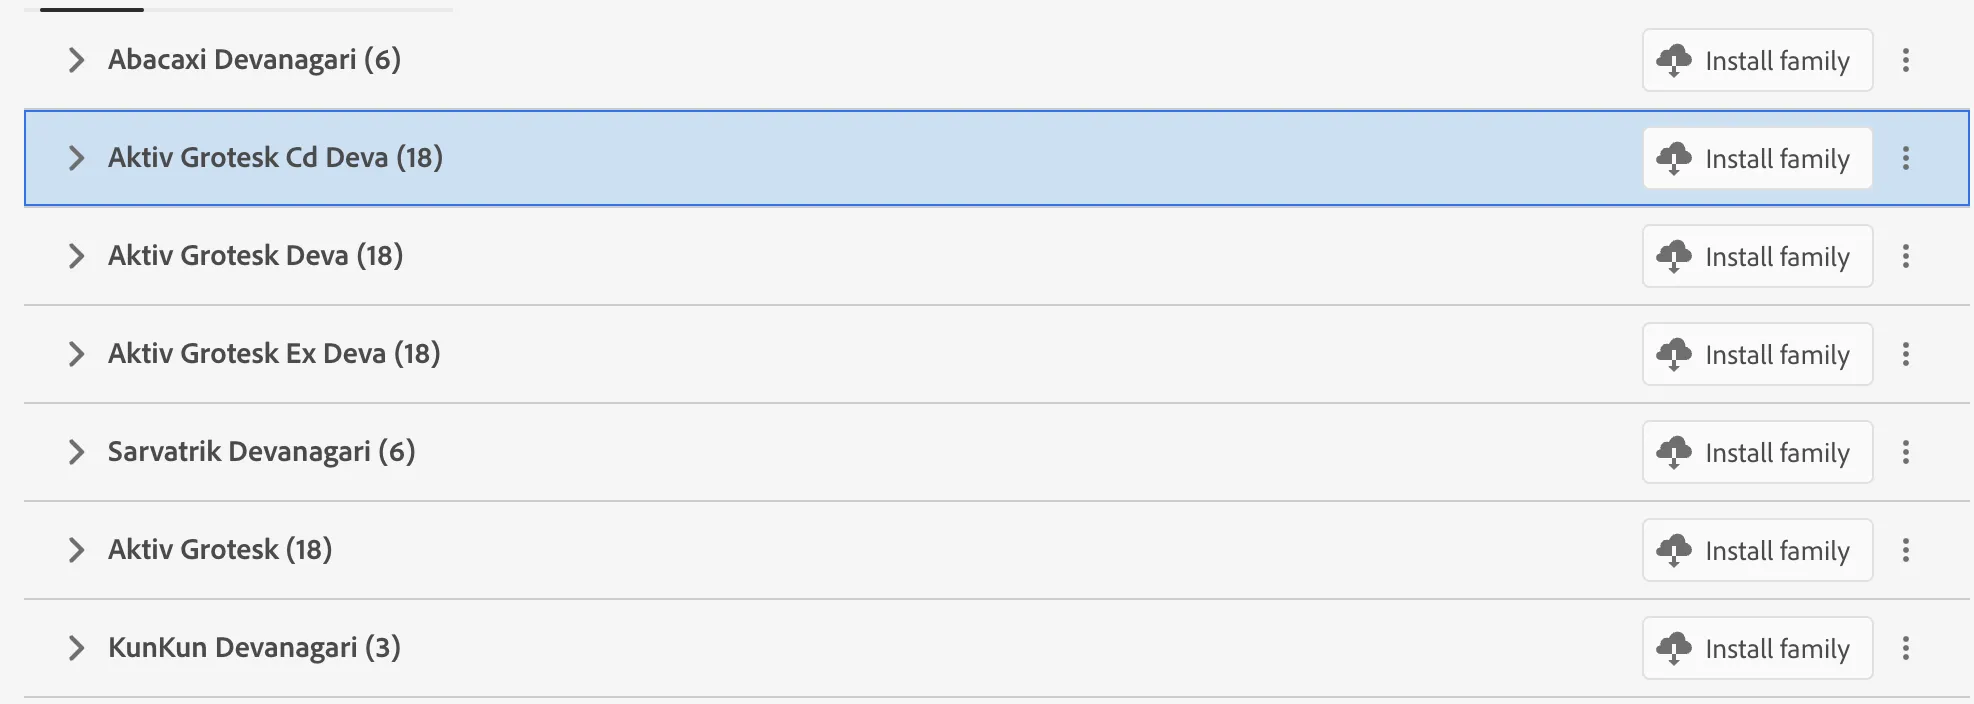Screen dimensions: 1974x704
Task: Click cloud download icon for Aktiv Grotesk Deva
Action: pyautogui.click(x=1674, y=257)
